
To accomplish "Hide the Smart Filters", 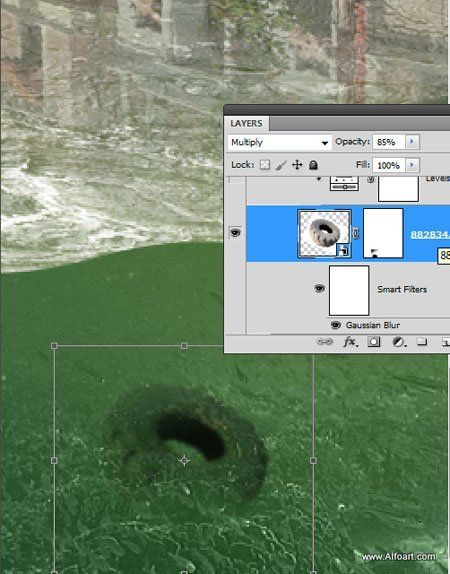I will tap(319, 288).
